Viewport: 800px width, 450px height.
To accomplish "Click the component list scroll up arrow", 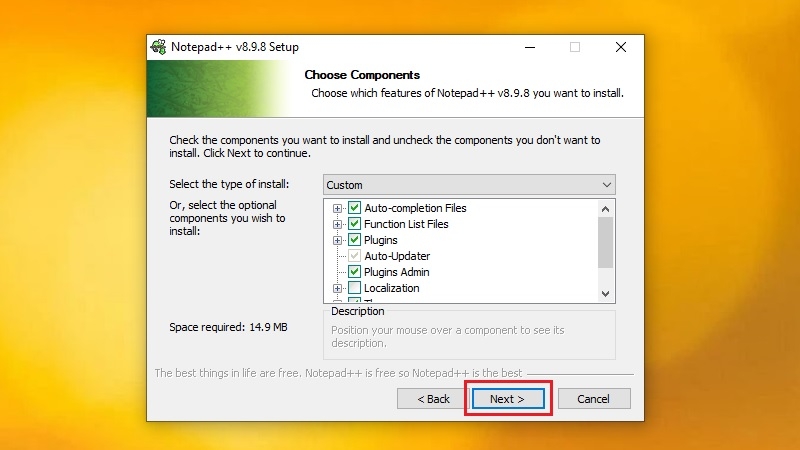I will pos(605,209).
